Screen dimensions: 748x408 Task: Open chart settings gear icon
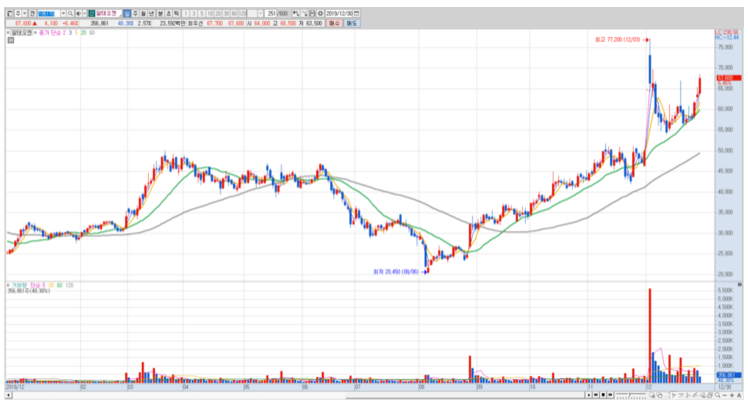pos(320,13)
